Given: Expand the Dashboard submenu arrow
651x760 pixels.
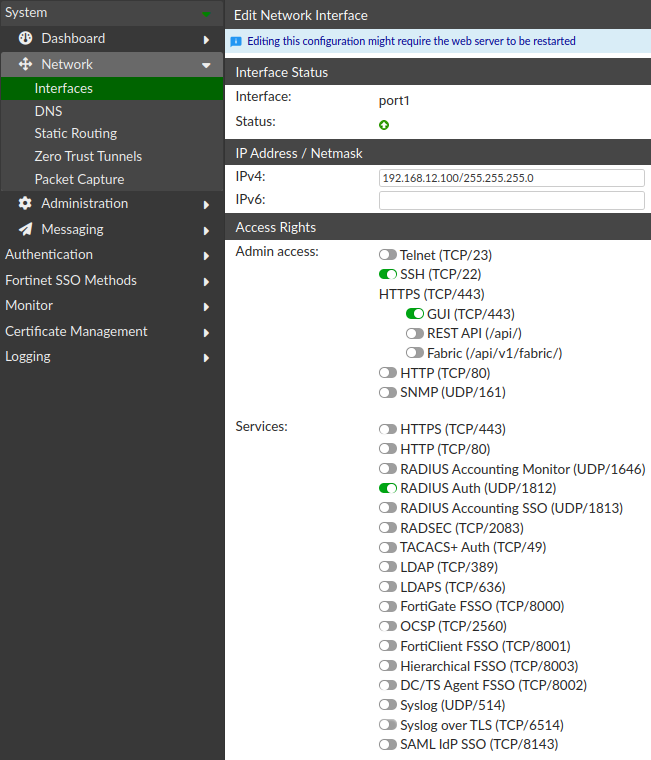Looking at the screenshot, I should 206,40.
